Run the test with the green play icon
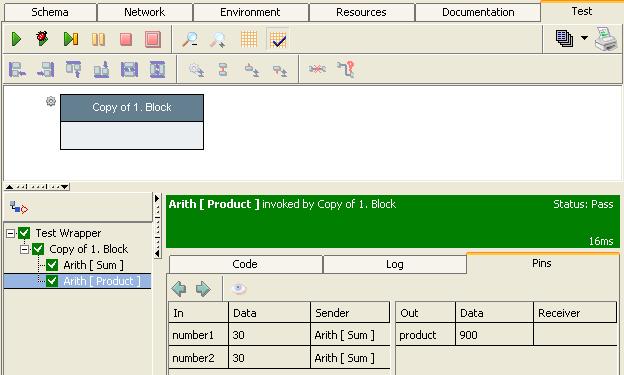This screenshot has height=375, width=624. pos(17,39)
